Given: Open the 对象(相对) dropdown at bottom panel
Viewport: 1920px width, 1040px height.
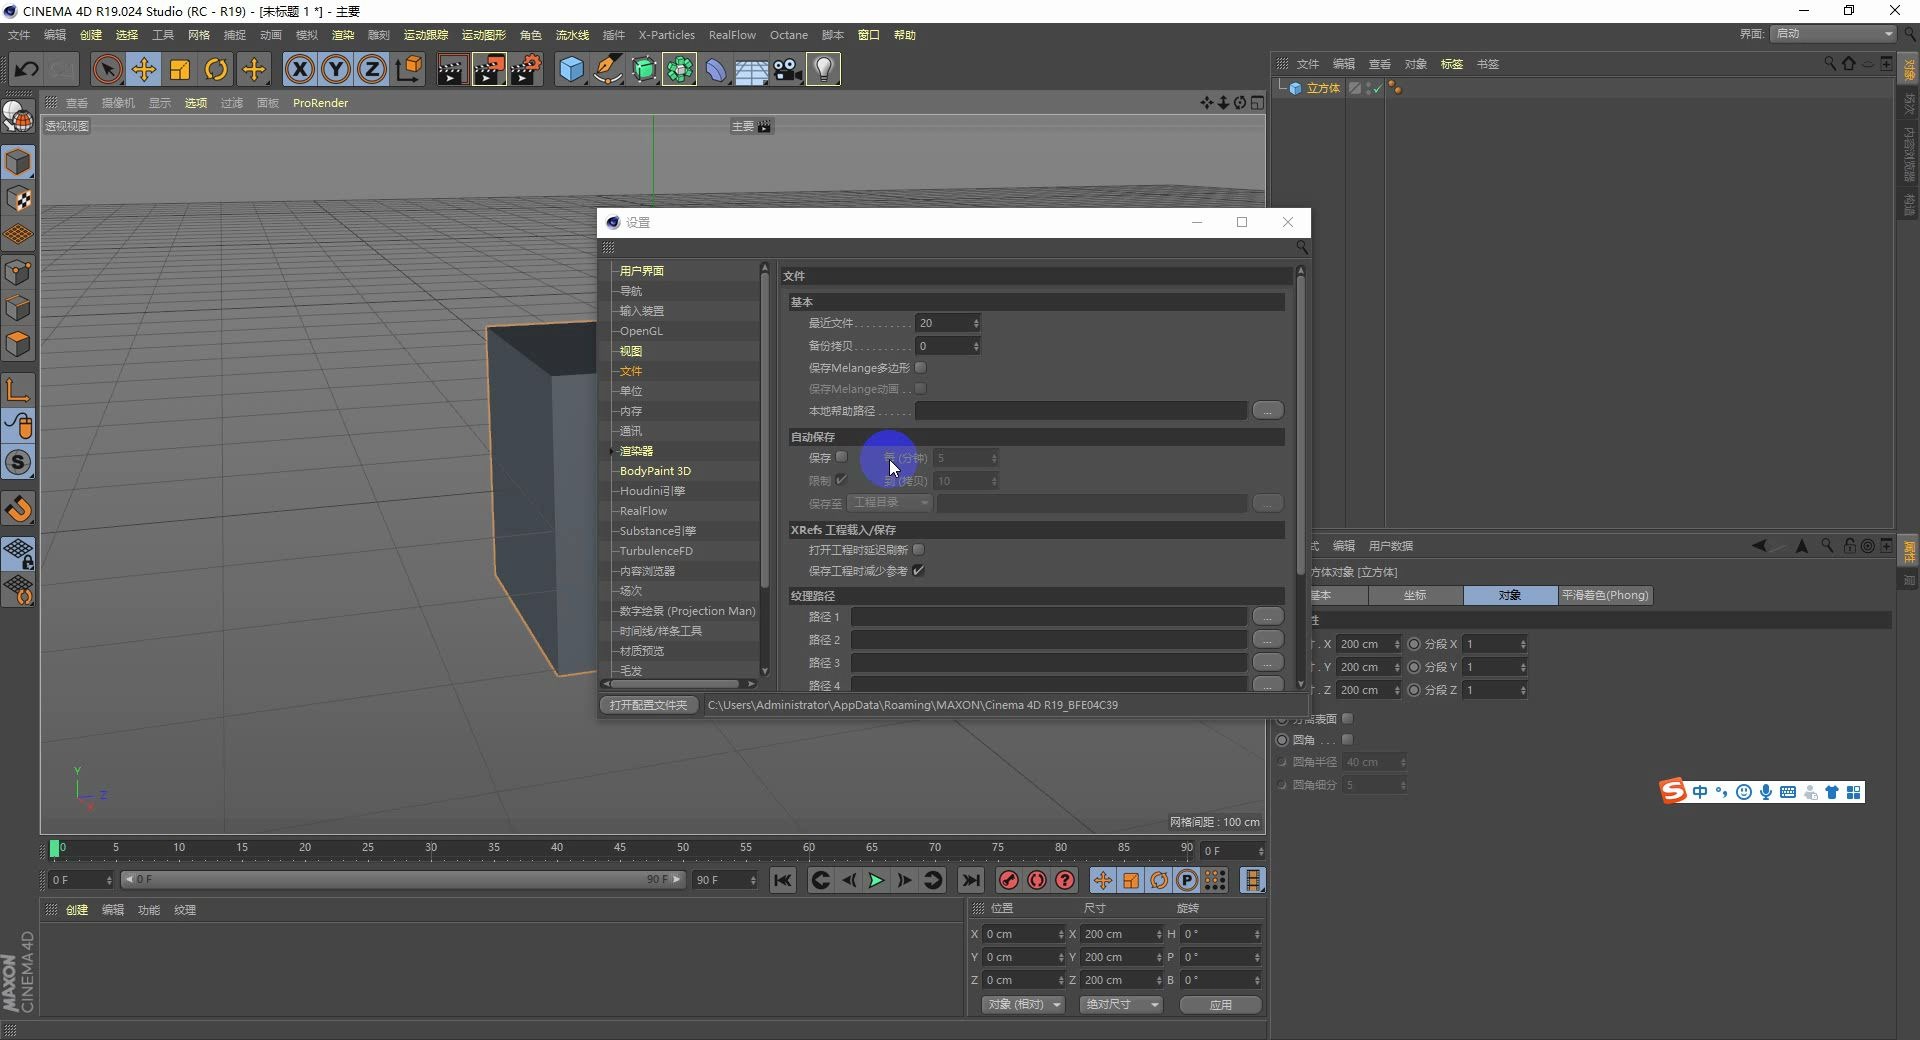Looking at the screenshot, I should (1022, 1004).
